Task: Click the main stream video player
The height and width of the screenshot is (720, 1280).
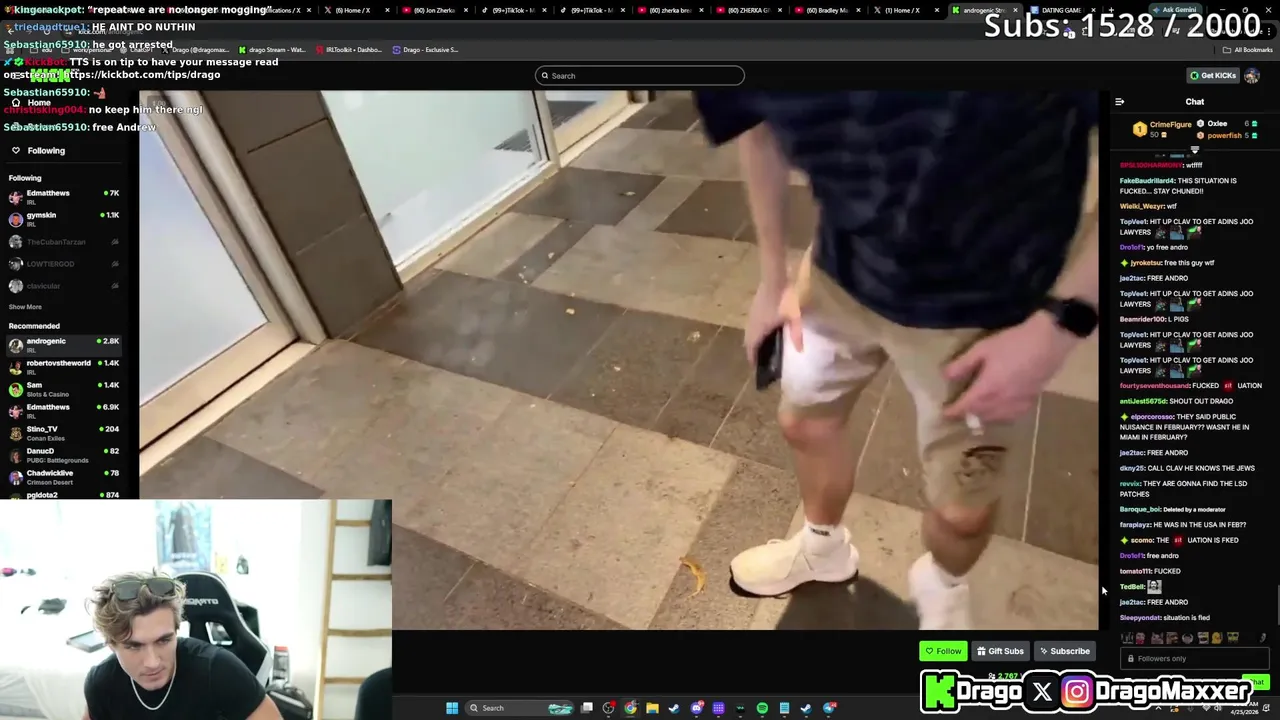Action: [x=619, y=360]
